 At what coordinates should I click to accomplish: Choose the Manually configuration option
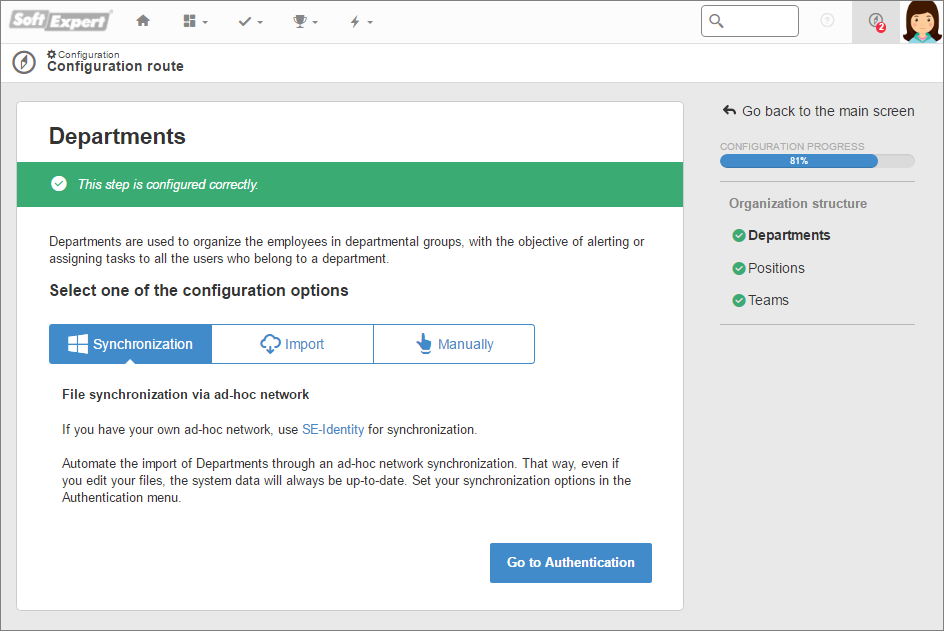454,344
